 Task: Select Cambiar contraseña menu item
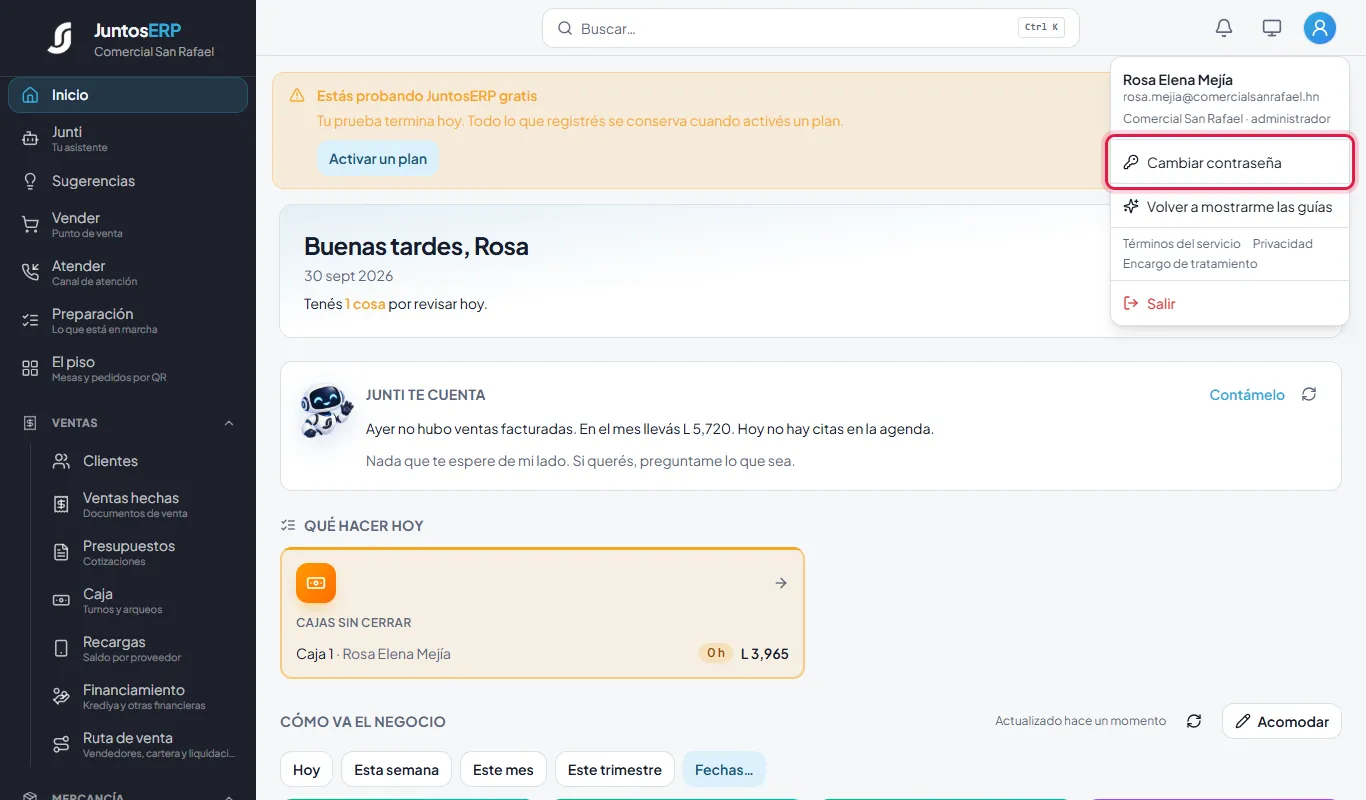[1230, 162]
